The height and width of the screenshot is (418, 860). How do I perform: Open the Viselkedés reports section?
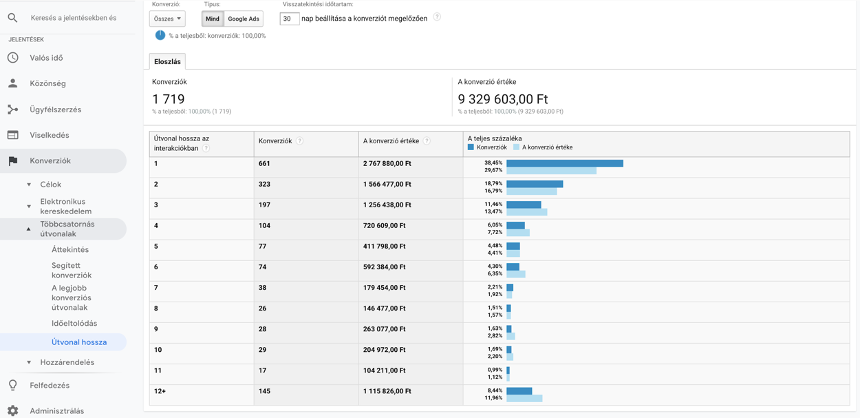coord(49,135)
